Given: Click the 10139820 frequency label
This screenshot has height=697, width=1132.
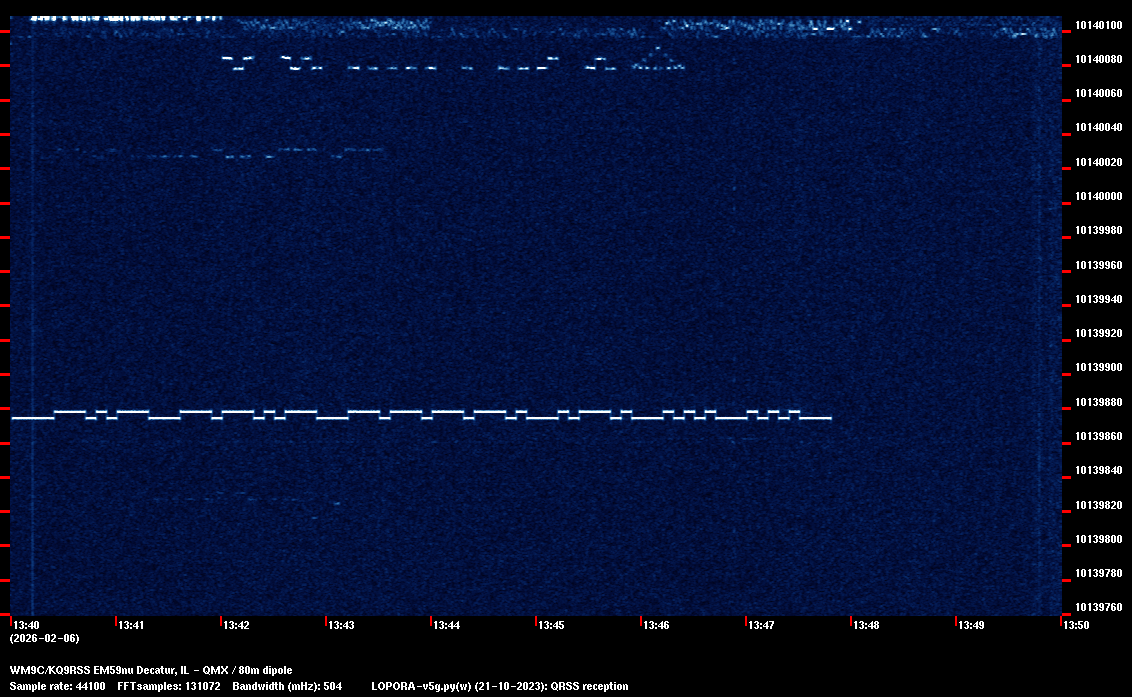Looking at the screenshot, I should tap(1098, 505).
